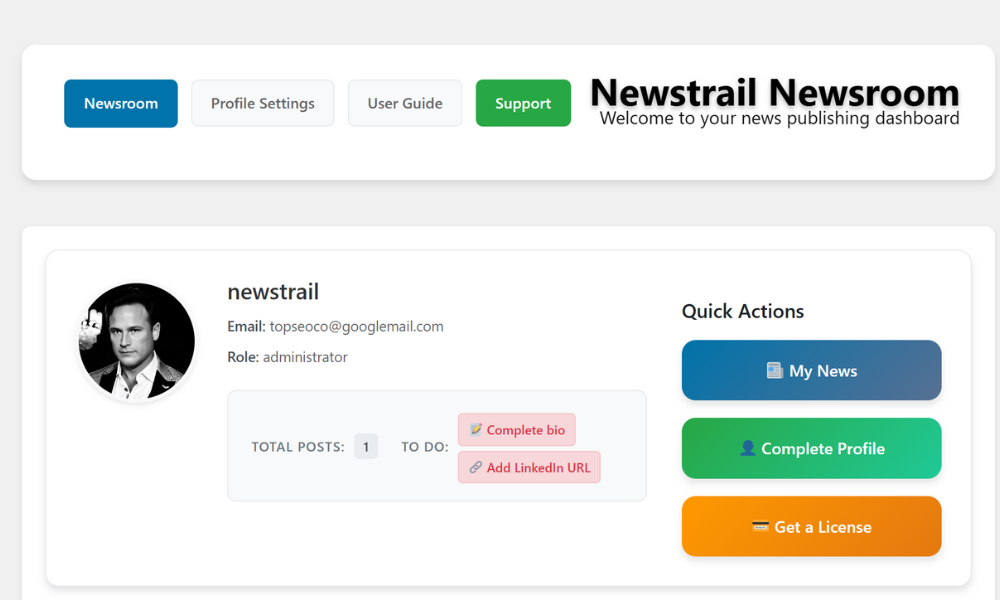Open My News quick action
The width and height of the screenshot is (1000, 600).
pyautogui.click(x=811, y=370)
